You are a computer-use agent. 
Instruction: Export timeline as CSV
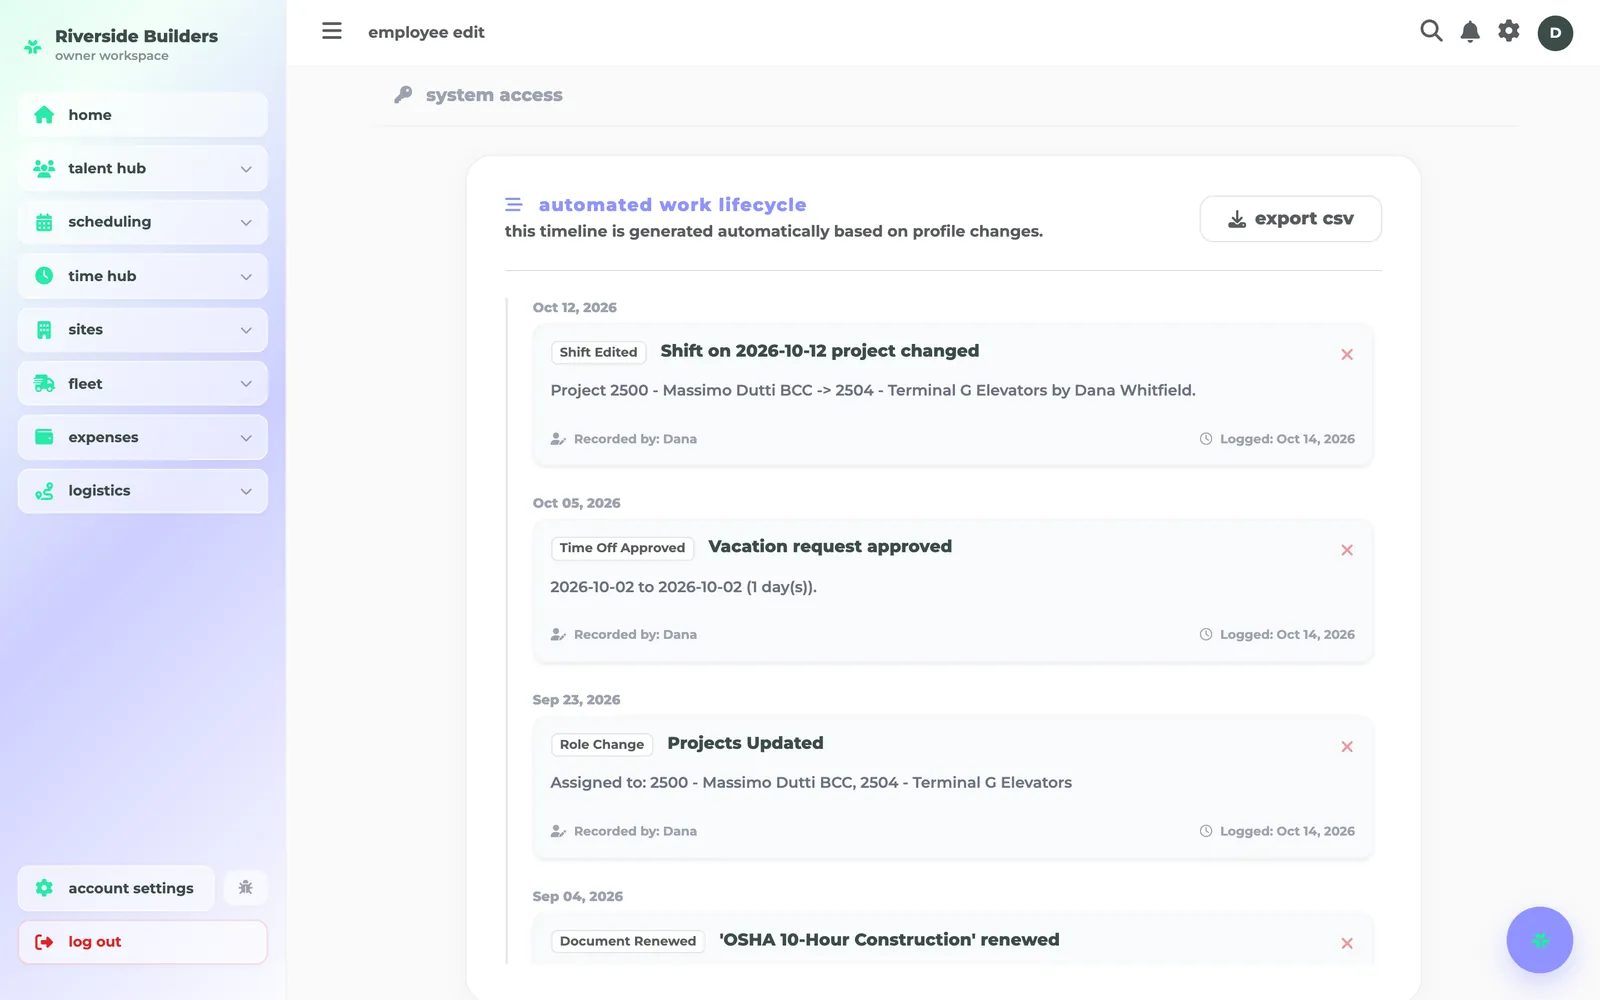click(x=1290, y=219)
